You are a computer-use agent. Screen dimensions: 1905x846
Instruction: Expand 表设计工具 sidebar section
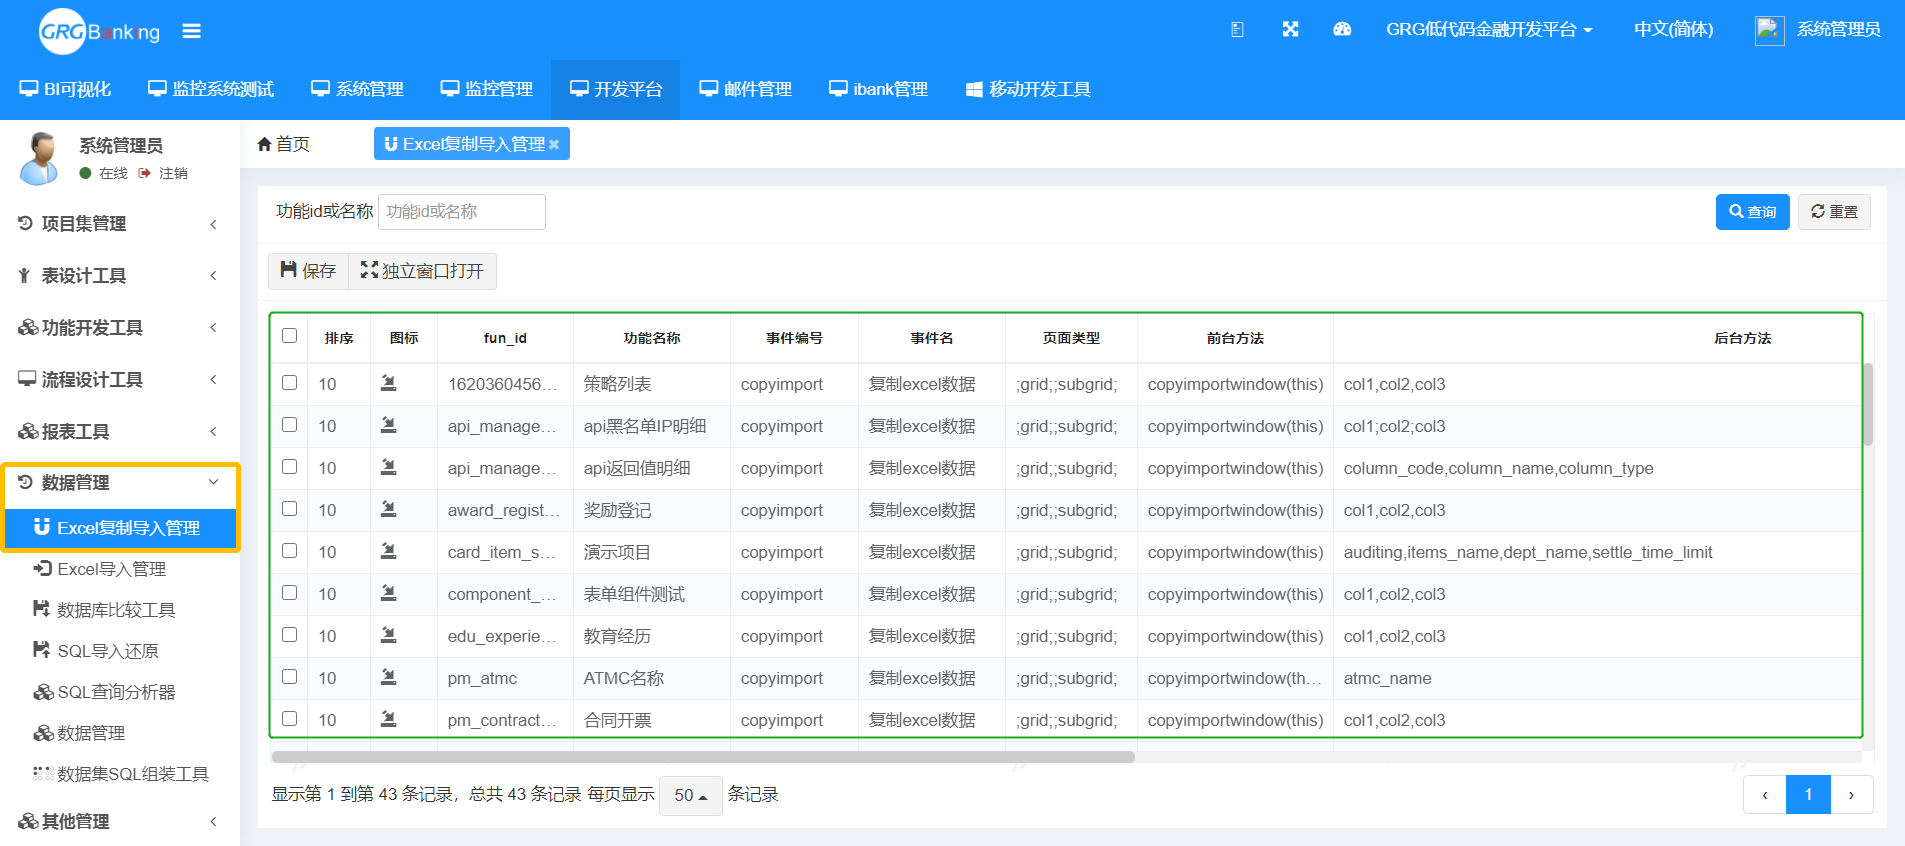[x=120, y=276]
